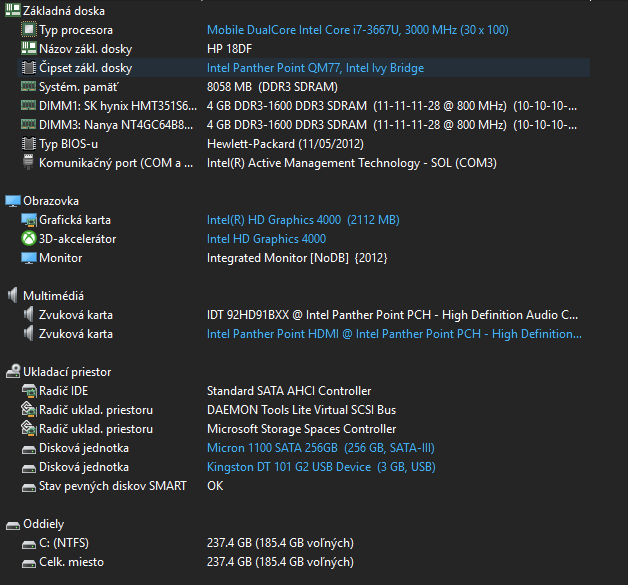Click the Kingston USB disk drive icon
This screenshot has height=585, width=628.
[x=28, y=468]
